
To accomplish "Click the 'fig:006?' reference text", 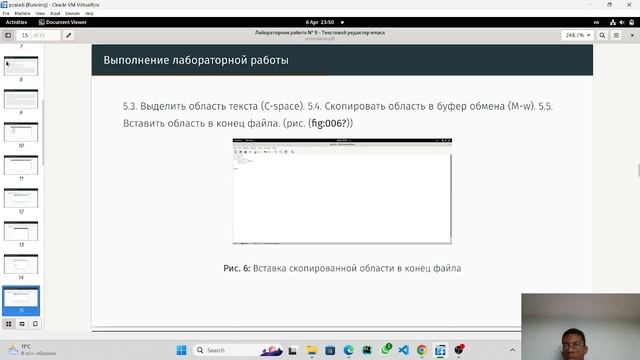I will coord(330,123).
